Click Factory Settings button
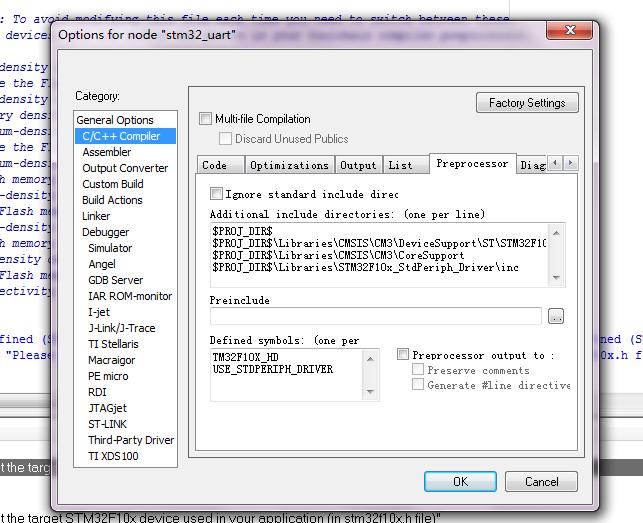643x523 pixels. tap(527, 103)
